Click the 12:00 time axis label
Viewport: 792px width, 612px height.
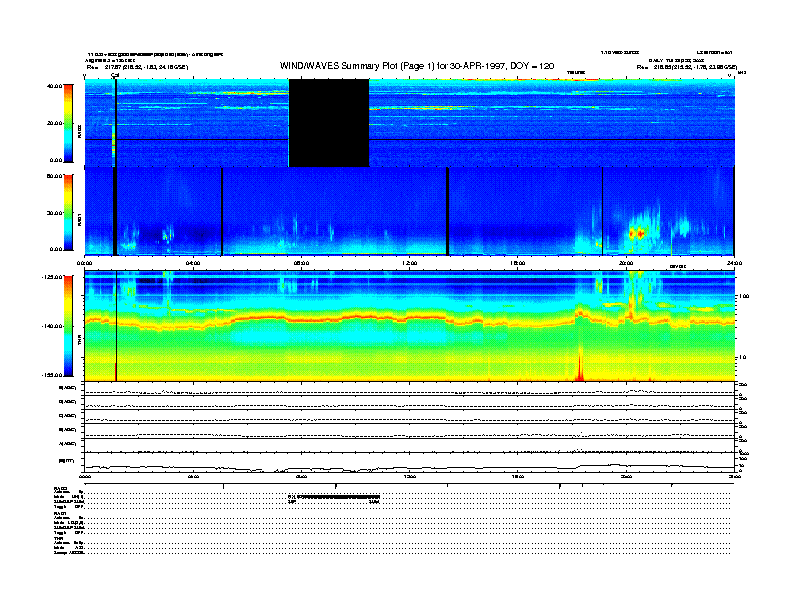(409, 263)
